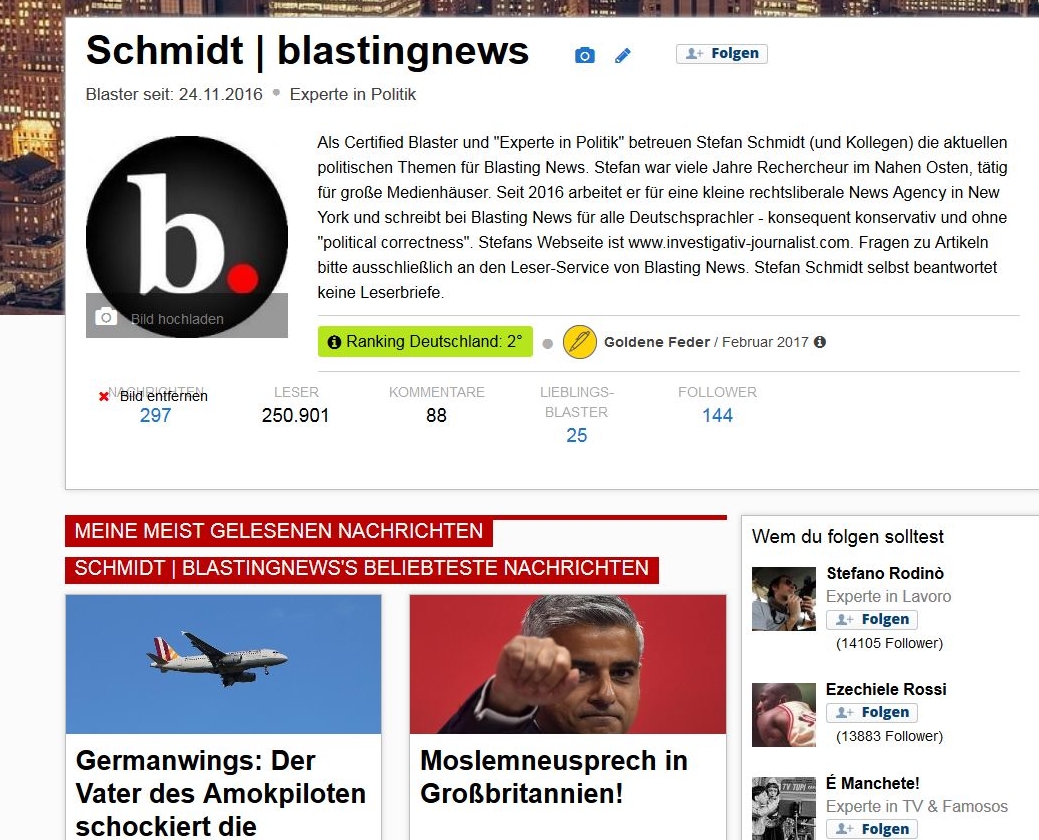Open the Lieblings-Blaster count 25
This screenshot has height=840, width=1039.
tap(576, 436)
